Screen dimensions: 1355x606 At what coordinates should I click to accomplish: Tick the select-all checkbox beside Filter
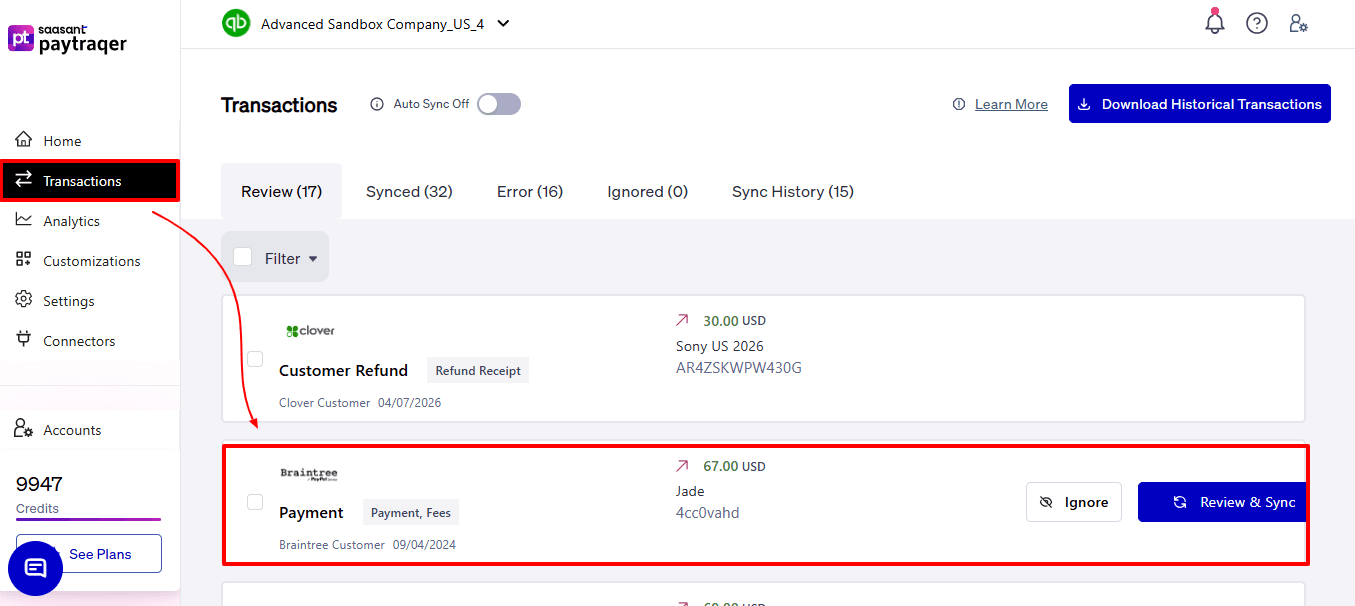pos(243,257)
